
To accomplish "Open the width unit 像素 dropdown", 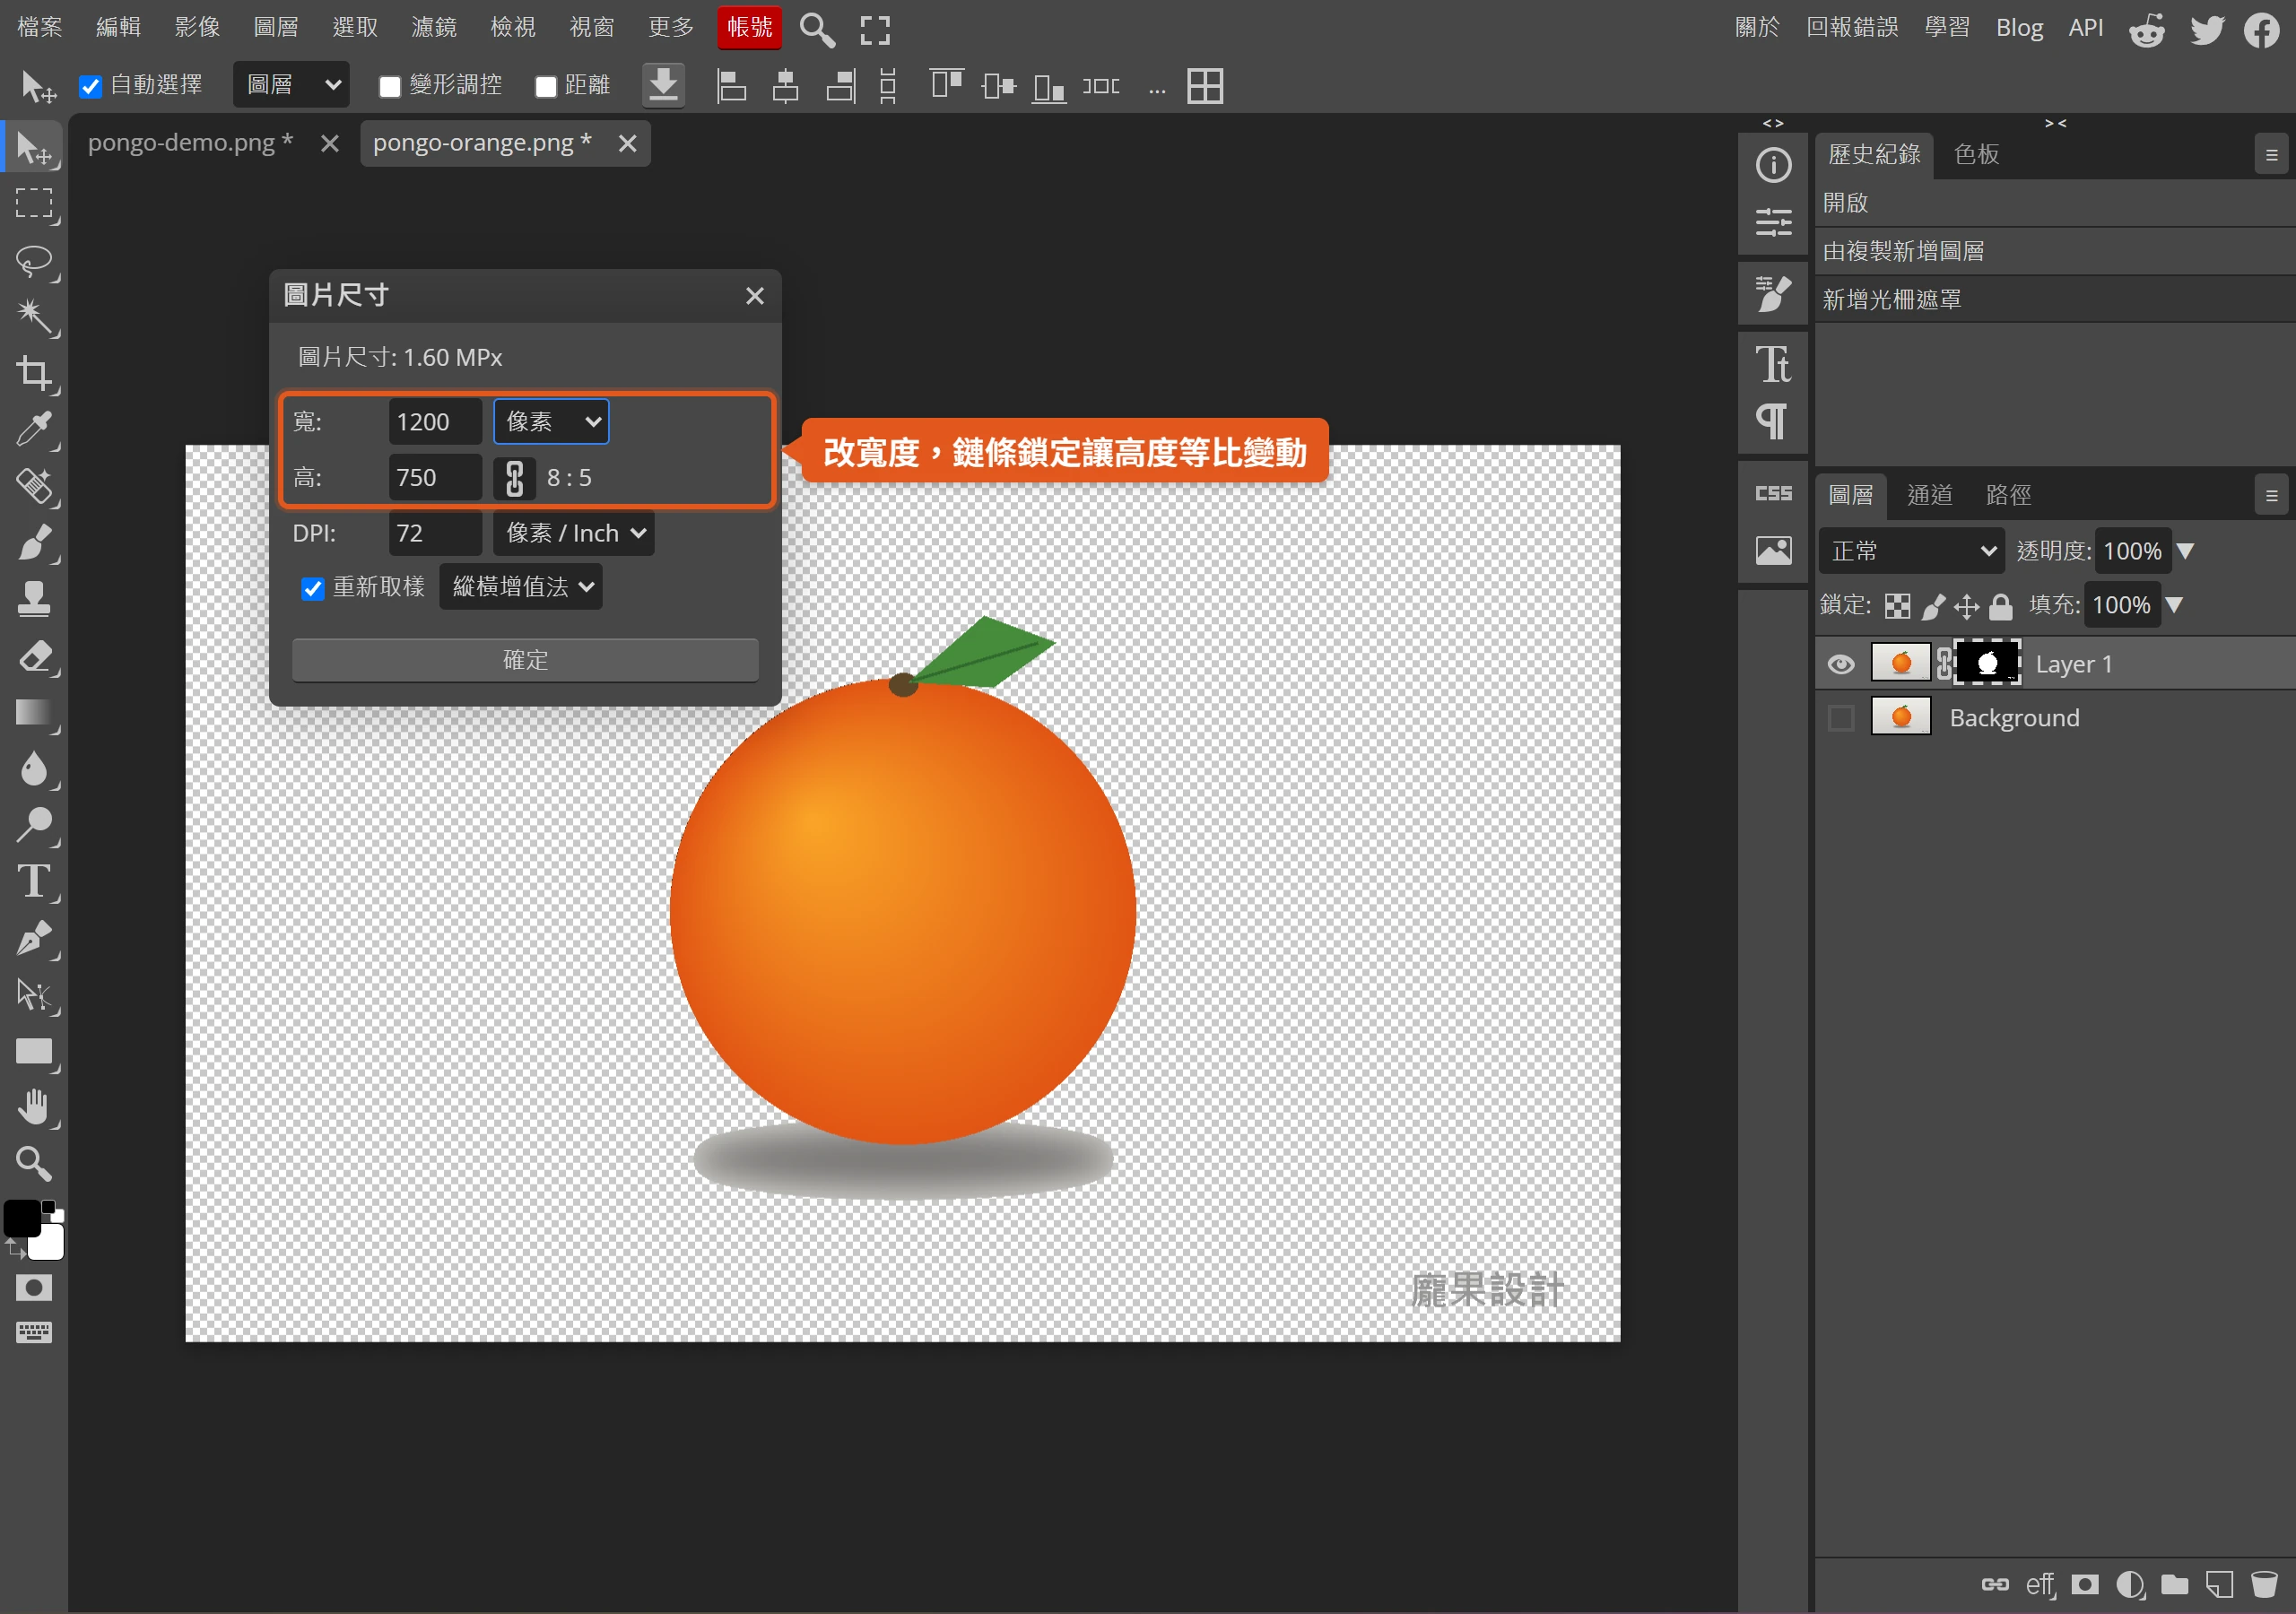I will pos(551,422).
